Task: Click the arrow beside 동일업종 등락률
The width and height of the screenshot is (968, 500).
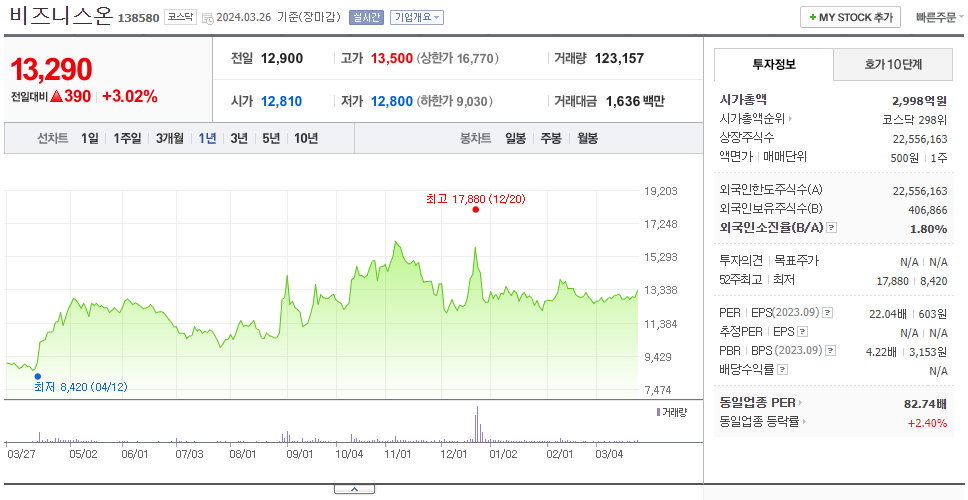Action: 804,422
